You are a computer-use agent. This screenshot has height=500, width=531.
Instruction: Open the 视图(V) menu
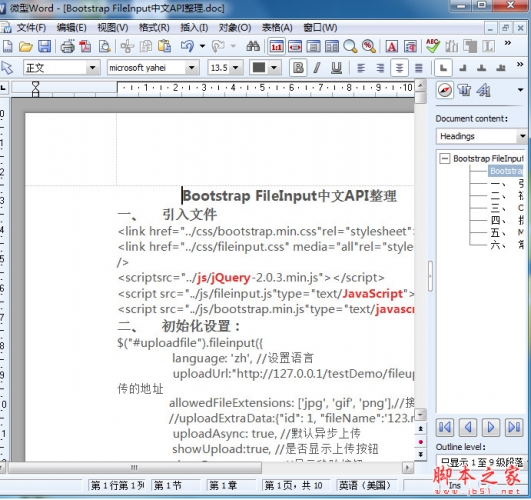[x=113, y=28]
